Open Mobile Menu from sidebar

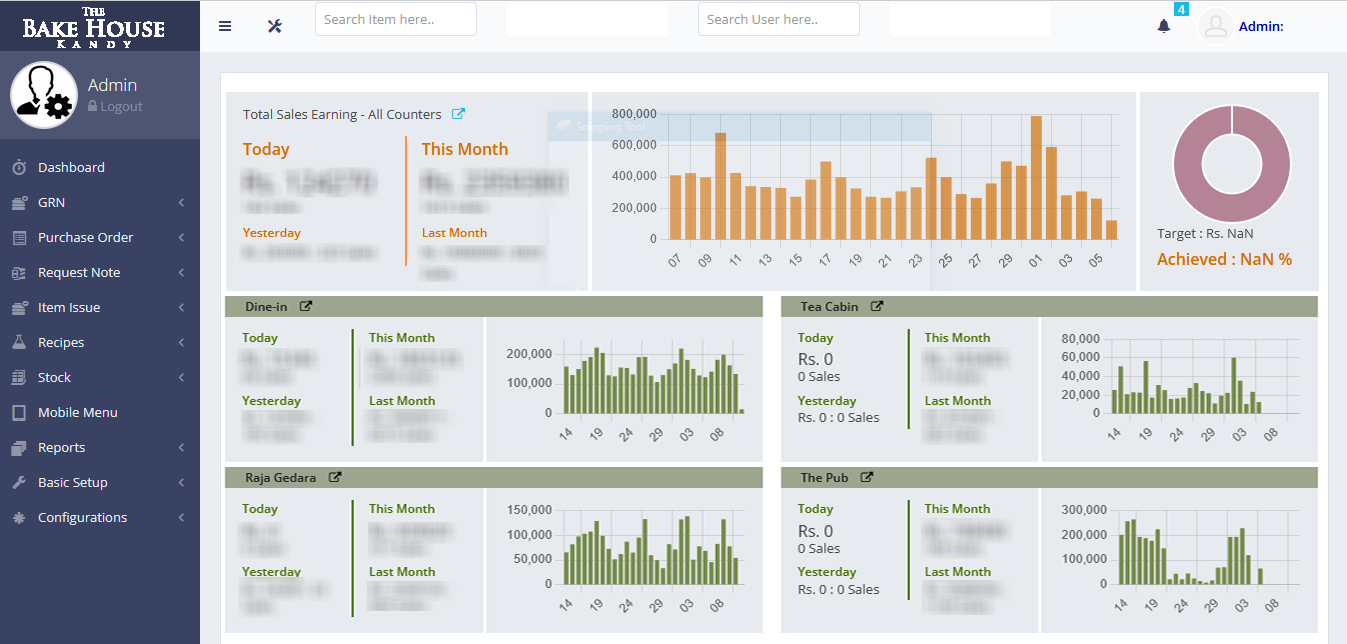coord(77,412)
